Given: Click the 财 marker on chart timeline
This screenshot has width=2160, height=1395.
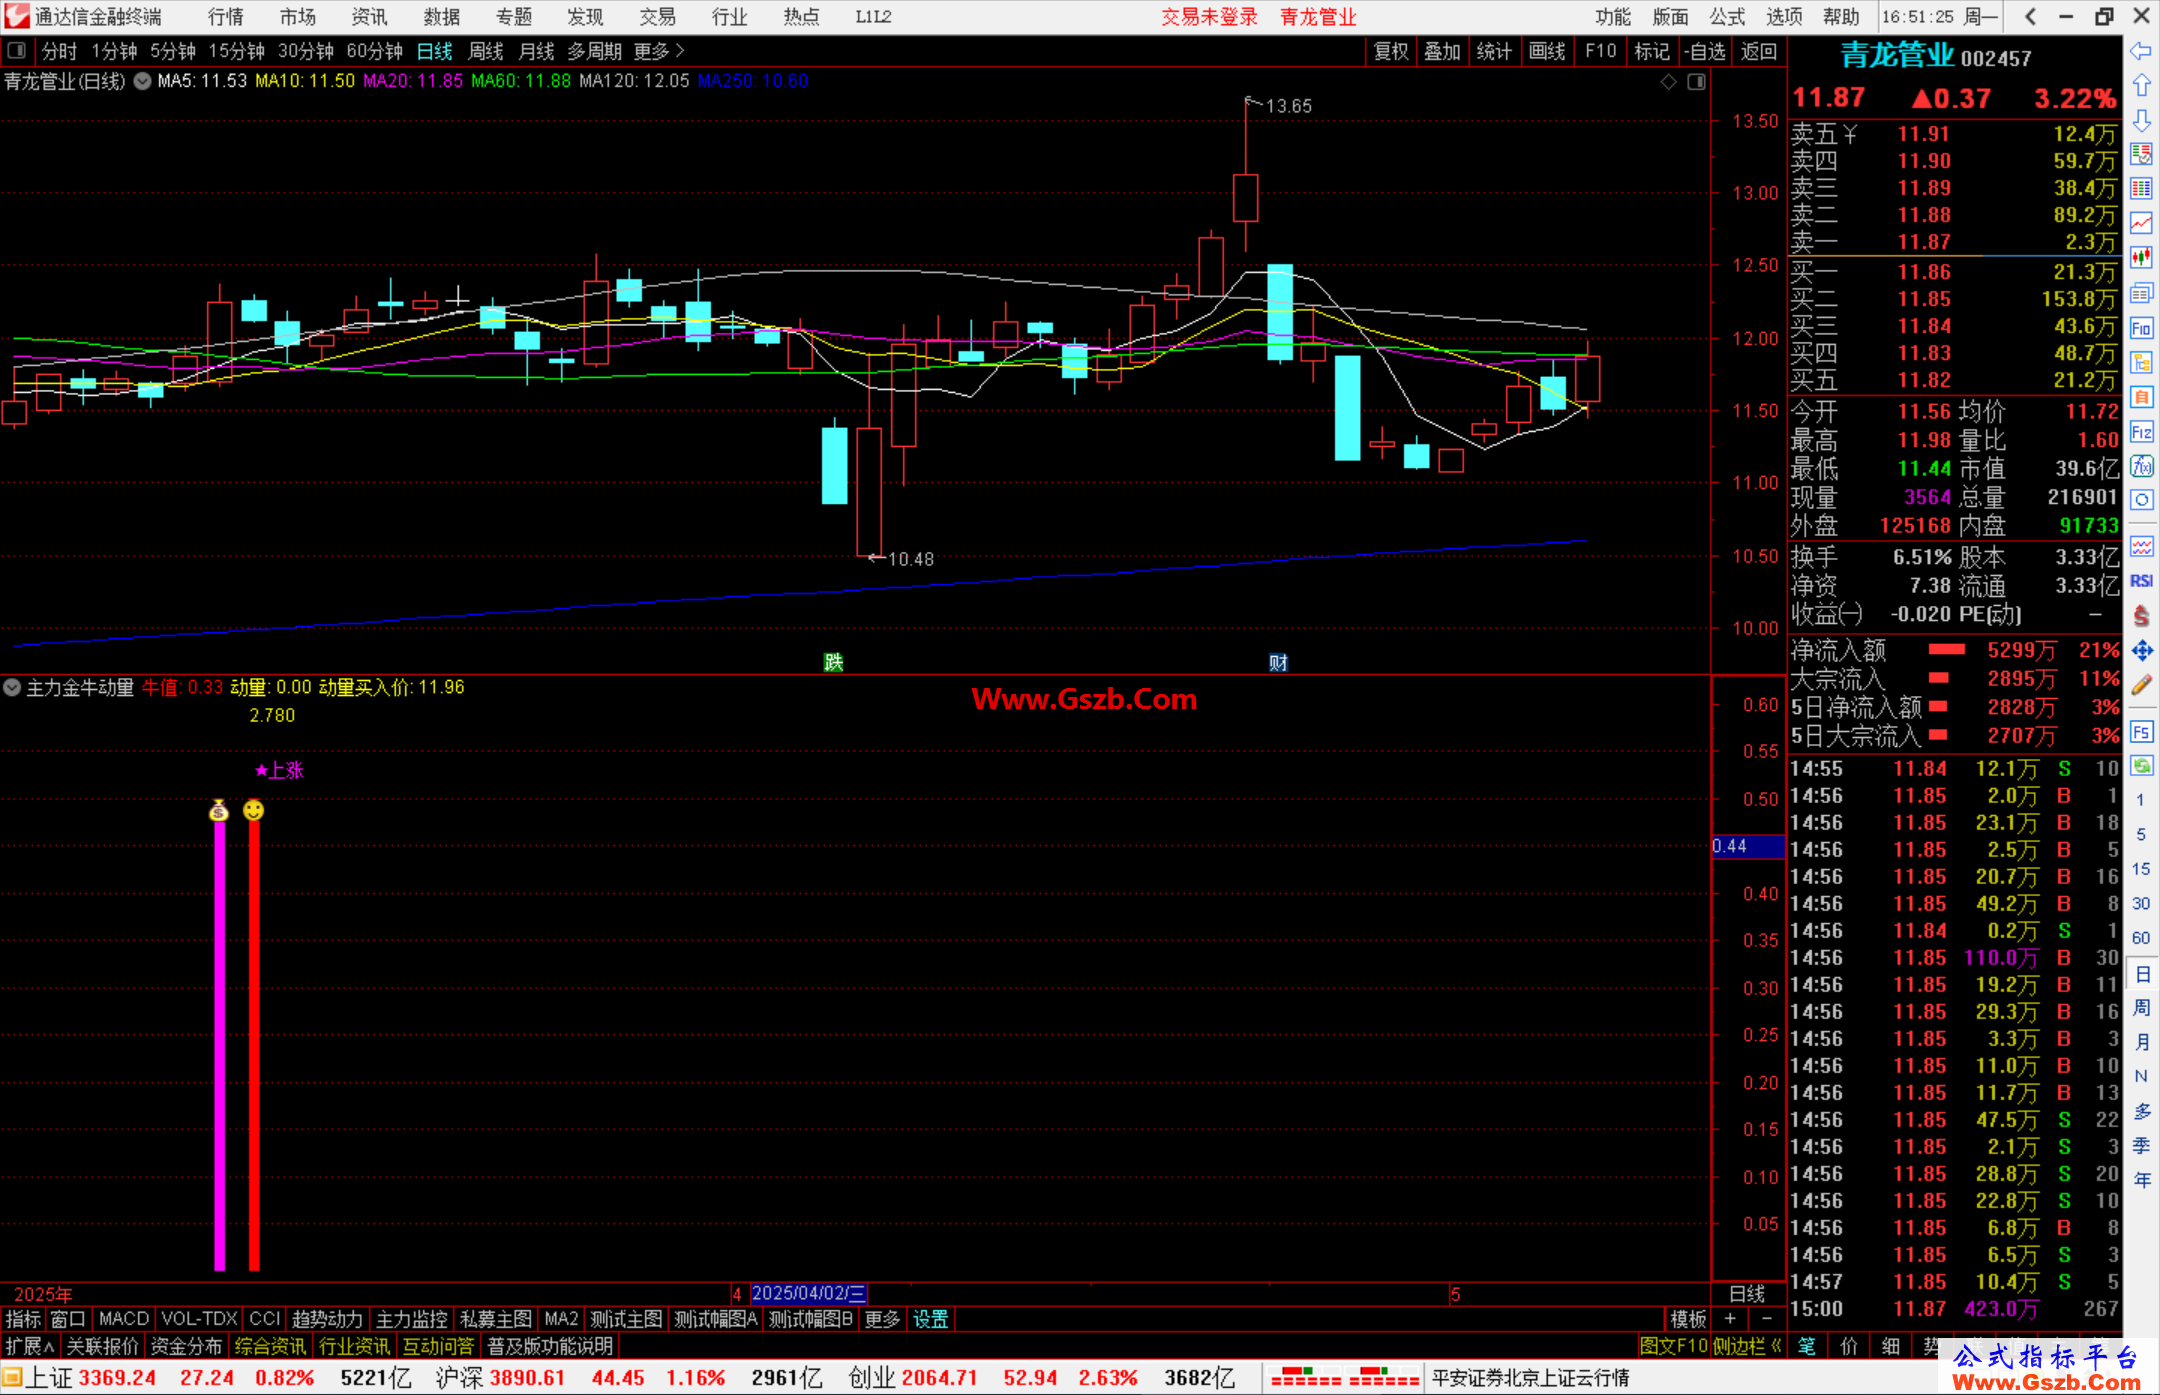Looking at the screenshot, I should (1278, 662).
